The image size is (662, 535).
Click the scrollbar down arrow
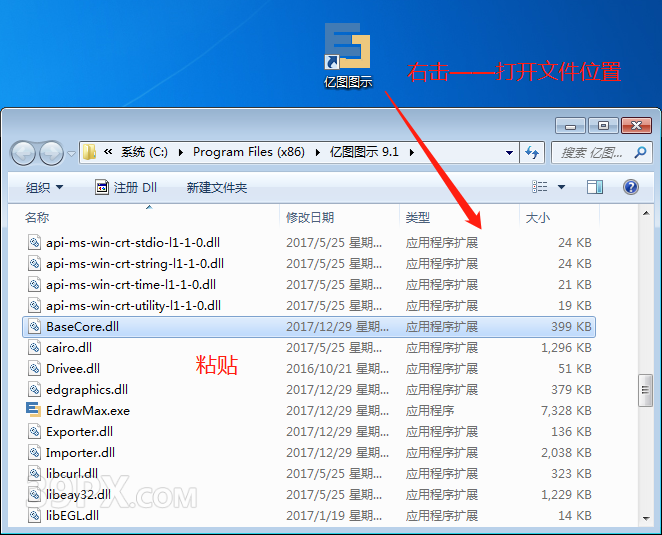point(646,519)
